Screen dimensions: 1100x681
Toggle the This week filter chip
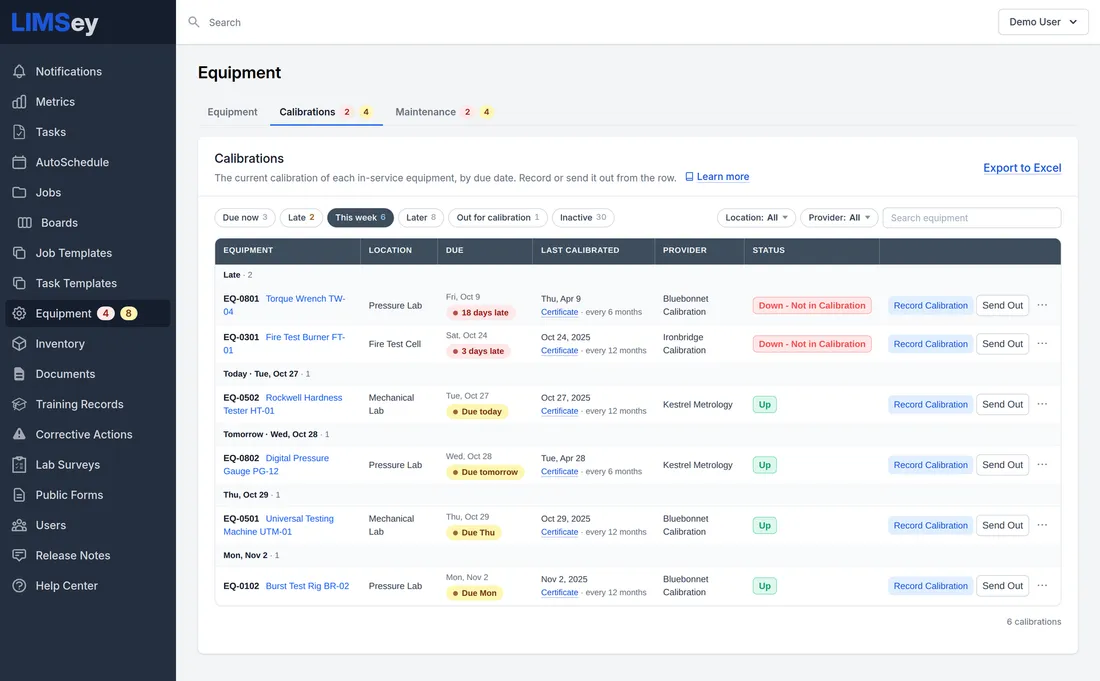tap(360, 217)
